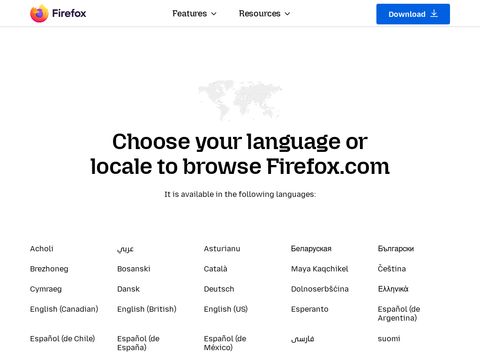Select English (Canadian)
Screen dimensions: 480x360
pyautogui.click(x=64, y=309)
